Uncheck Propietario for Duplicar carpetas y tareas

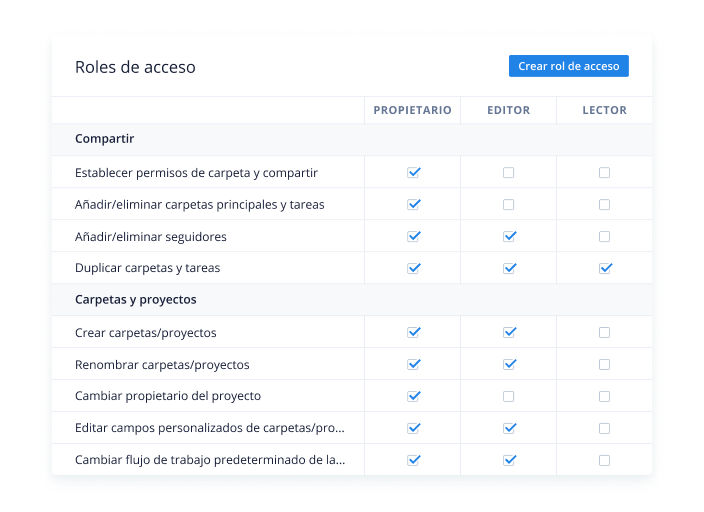414,268
